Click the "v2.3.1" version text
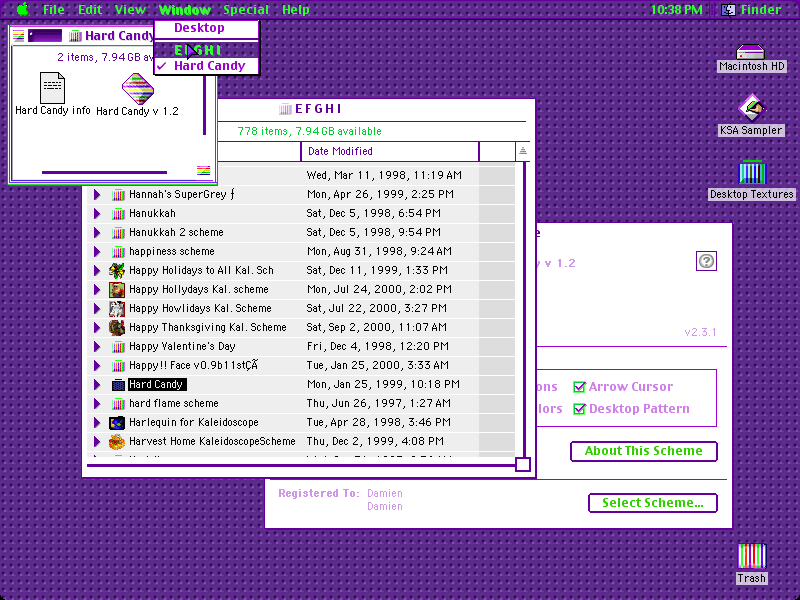 701,333
